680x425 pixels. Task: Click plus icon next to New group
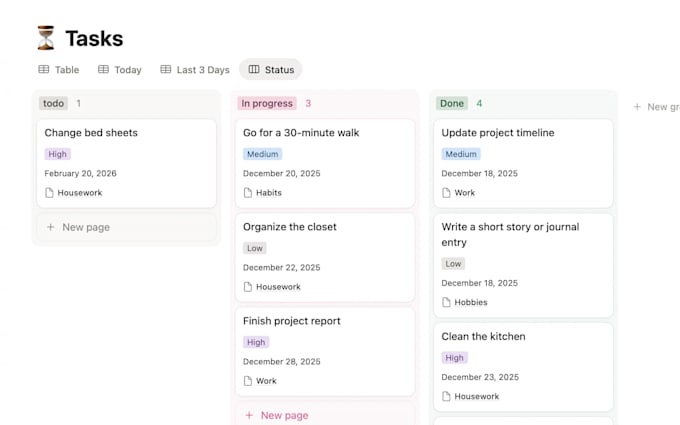[637, 107]
